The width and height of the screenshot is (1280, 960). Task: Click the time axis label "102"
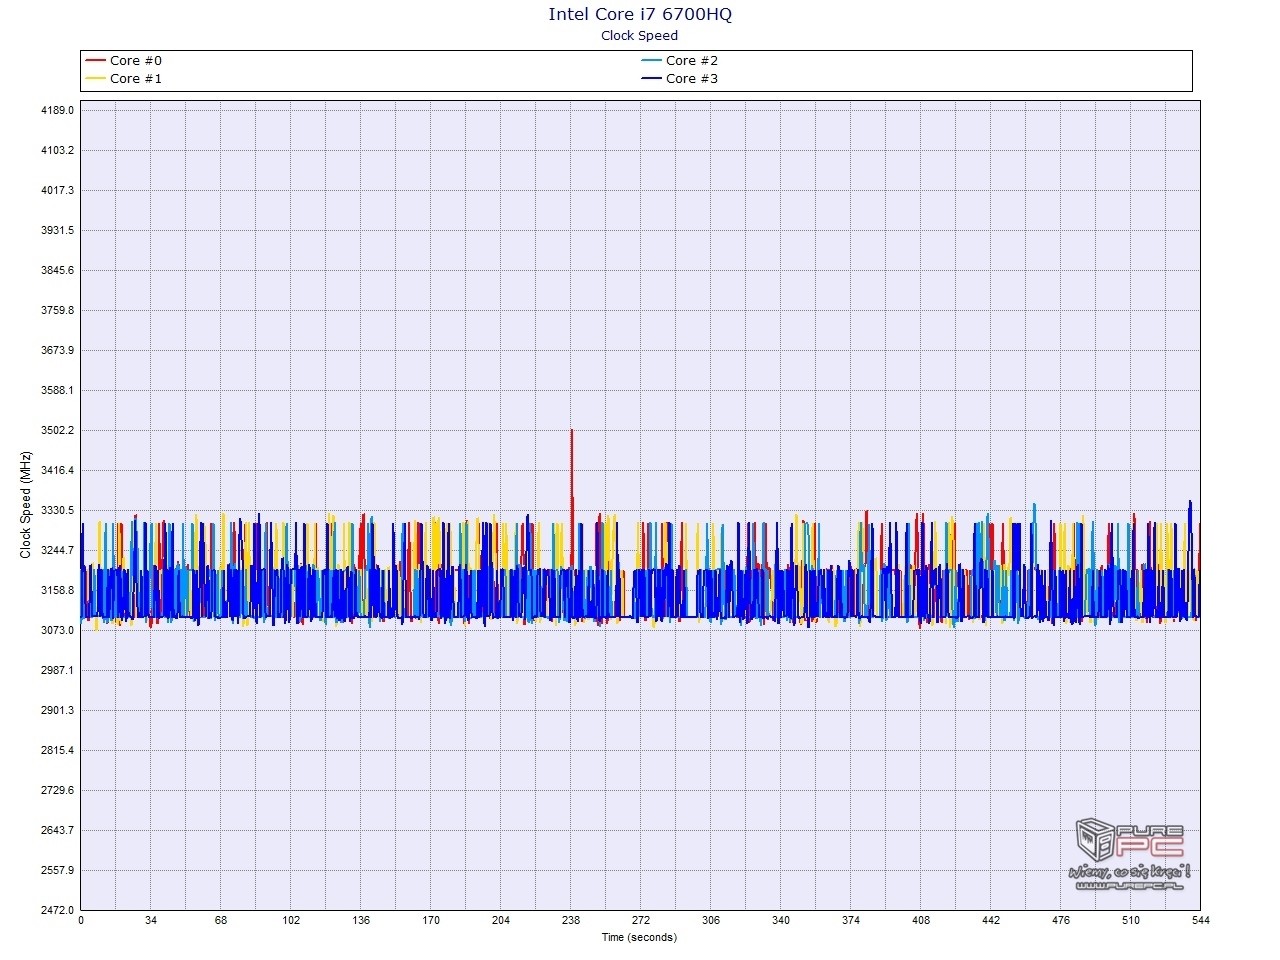tap(291, 921)
